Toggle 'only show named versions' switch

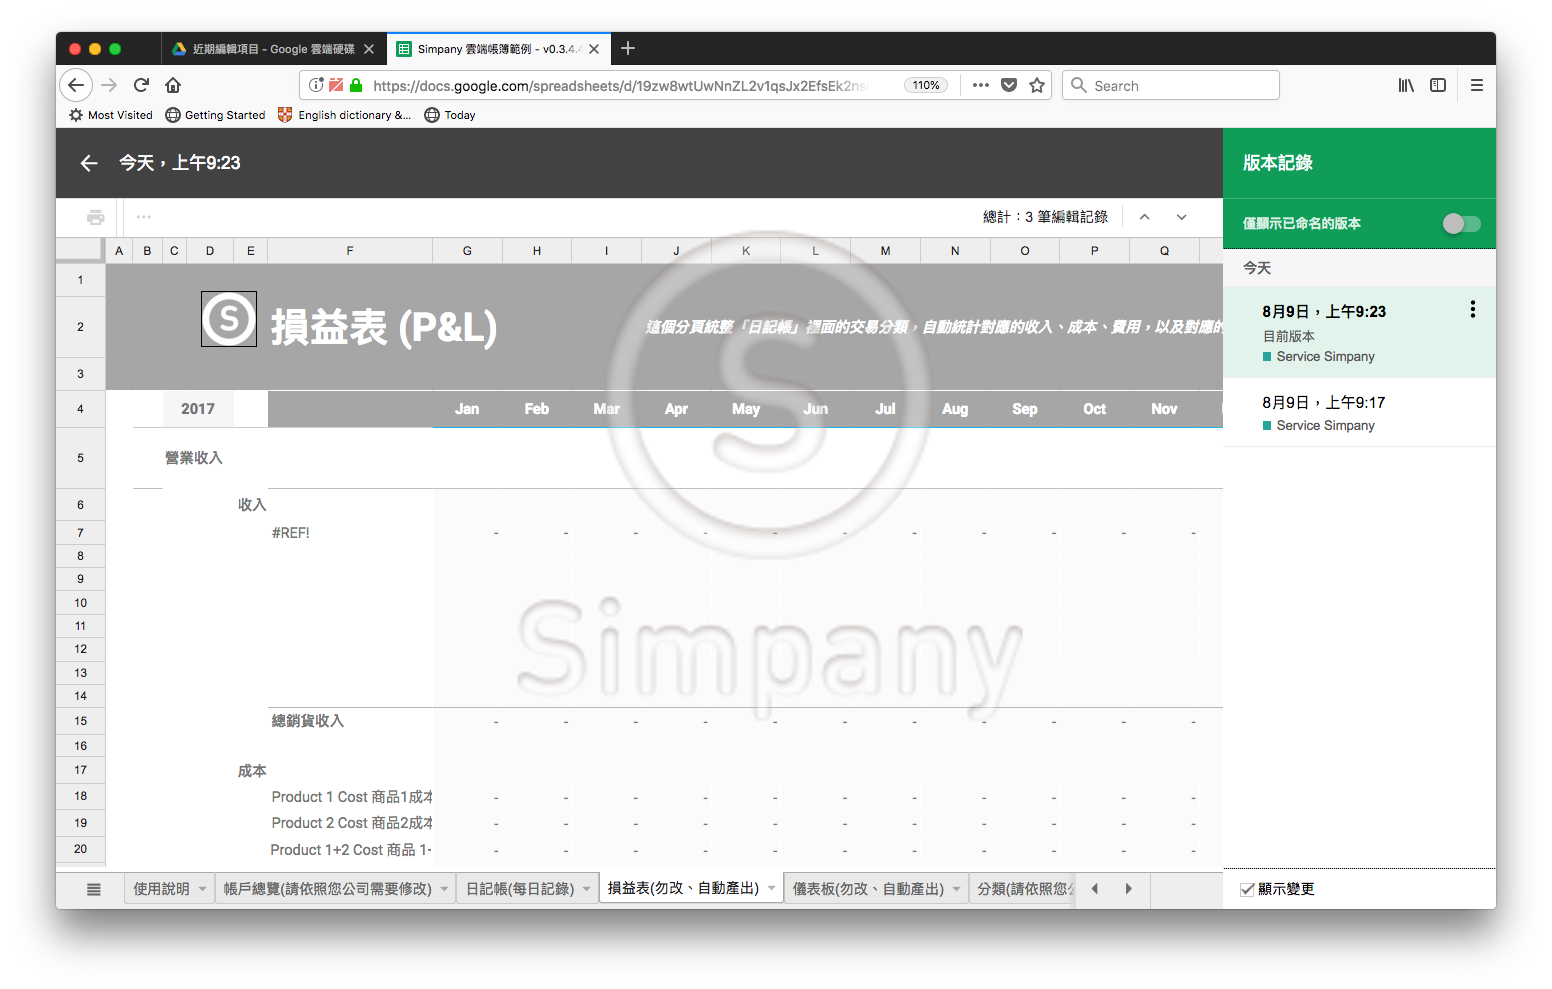pyautogui.click(x=1461, y=224)
